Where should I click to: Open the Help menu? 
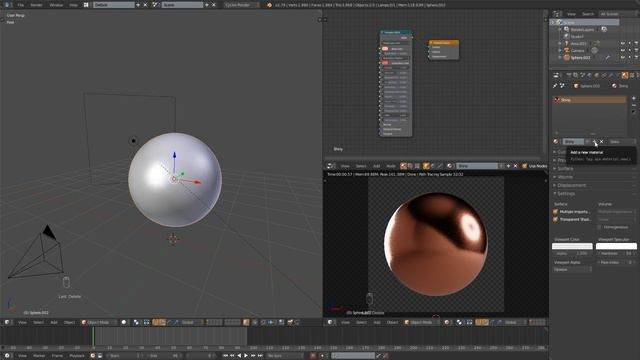73,5
